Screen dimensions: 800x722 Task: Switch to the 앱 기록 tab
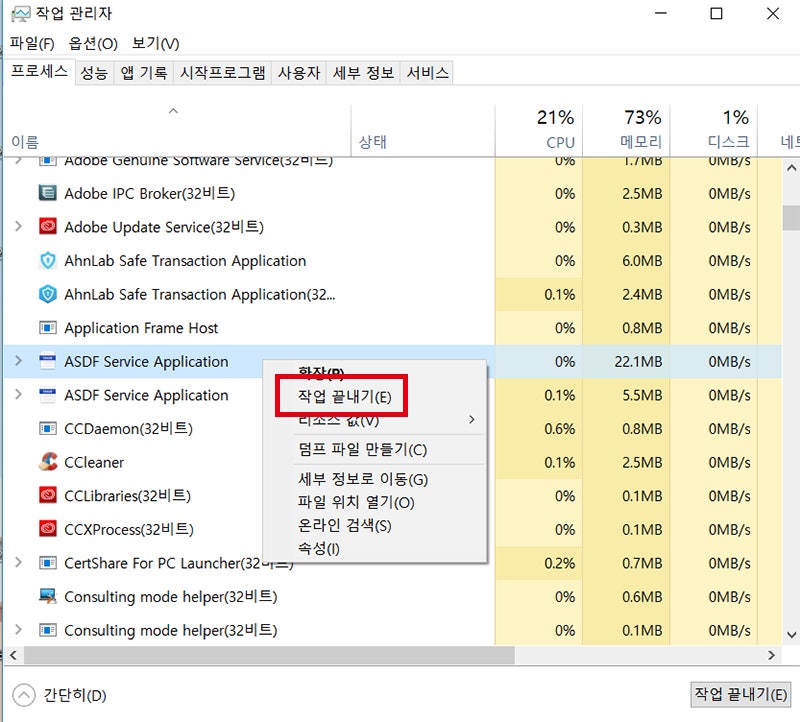coord(144,73)
